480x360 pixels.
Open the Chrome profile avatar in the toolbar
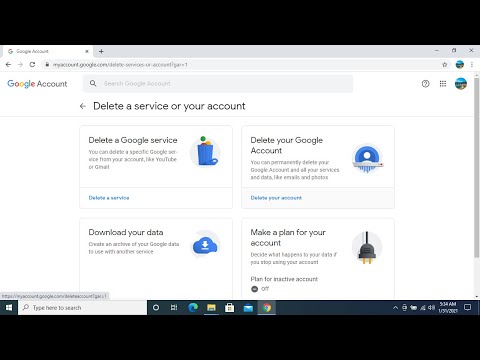[x=460, y=64]
